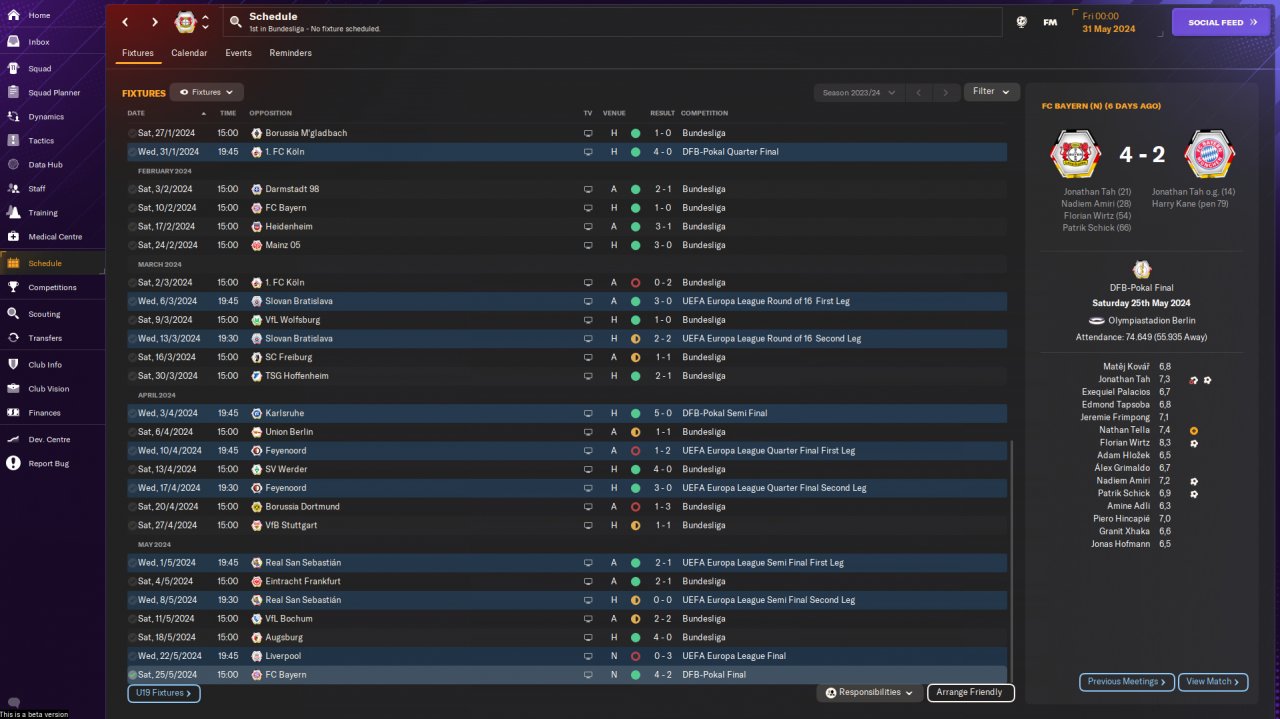Click the manager profile face icon
The image size is (1280, 719).
1022,22
